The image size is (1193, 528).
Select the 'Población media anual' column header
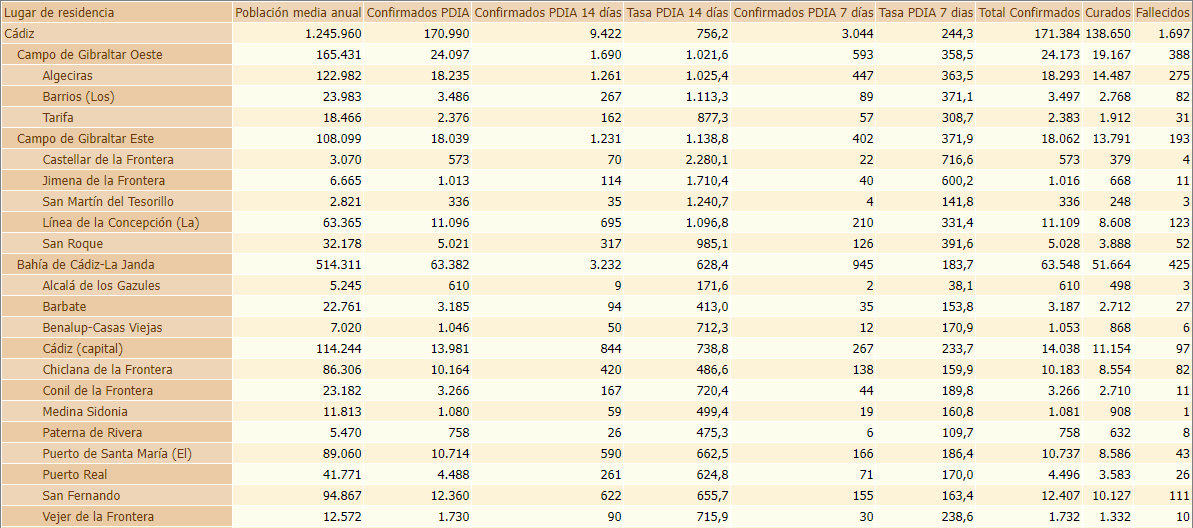296,13
